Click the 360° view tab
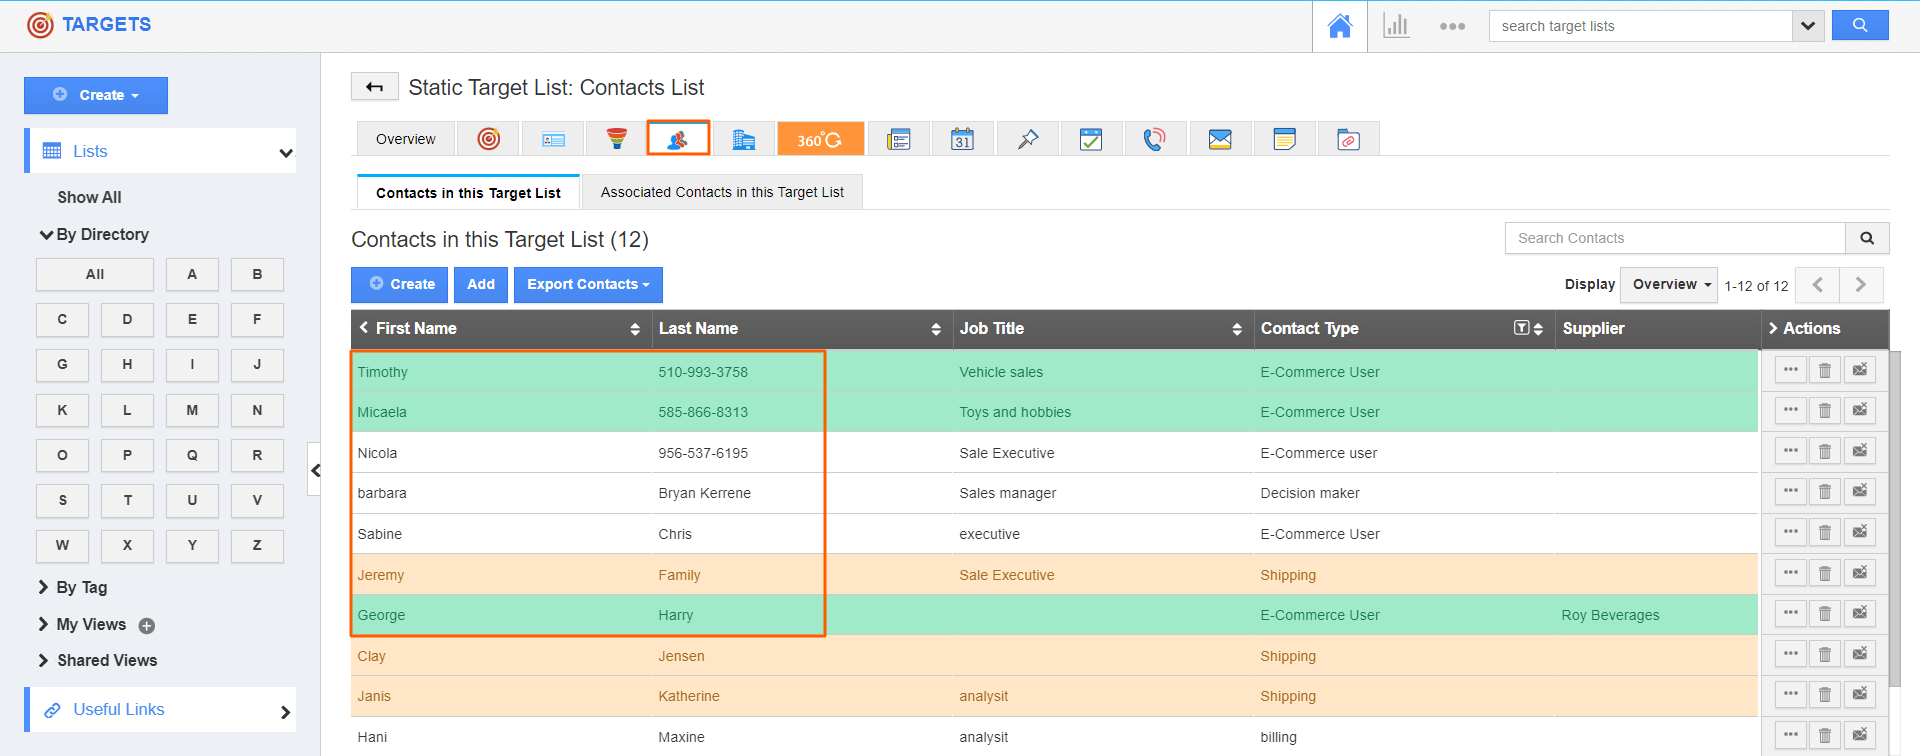 819,139
